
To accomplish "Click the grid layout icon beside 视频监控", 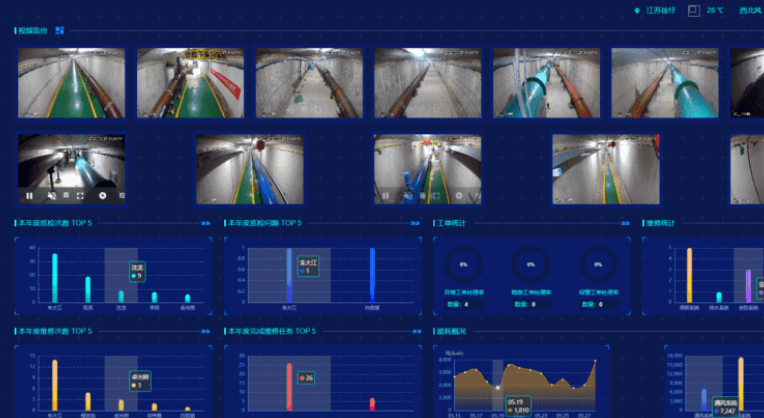I will (x=59, y=31).
